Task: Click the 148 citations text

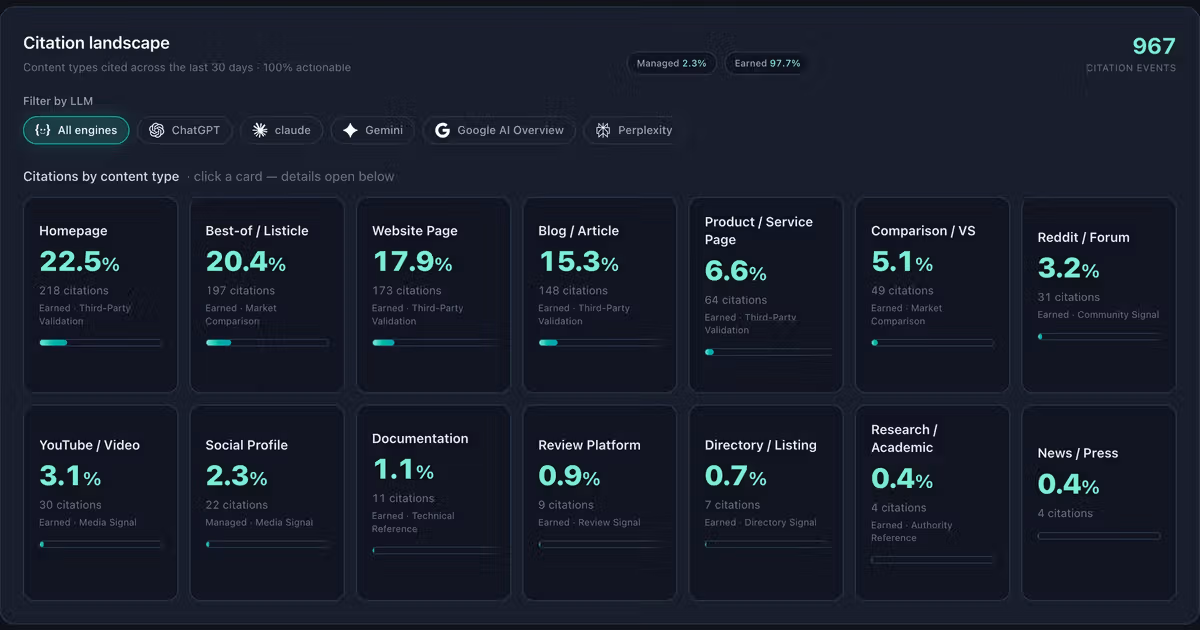Action: tap(573, 290)
